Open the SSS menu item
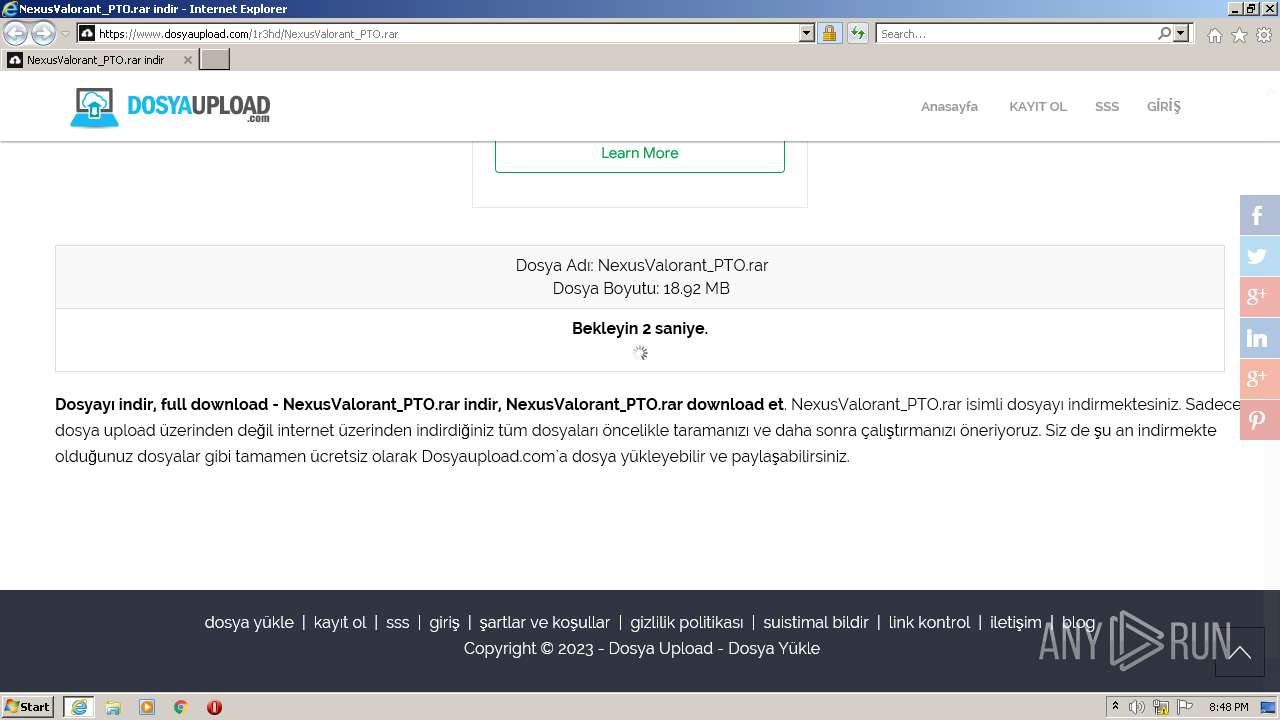This screenshot has width=1280, height=720. click(1106, 107)
